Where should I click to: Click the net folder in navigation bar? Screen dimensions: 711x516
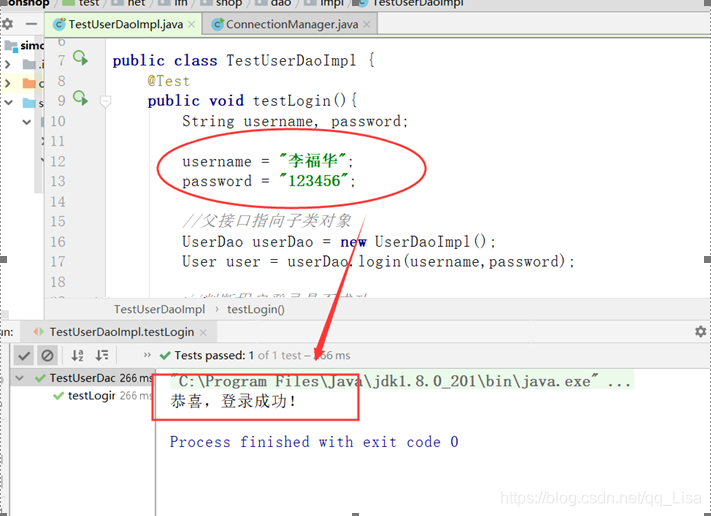click(x=129, y=3)
